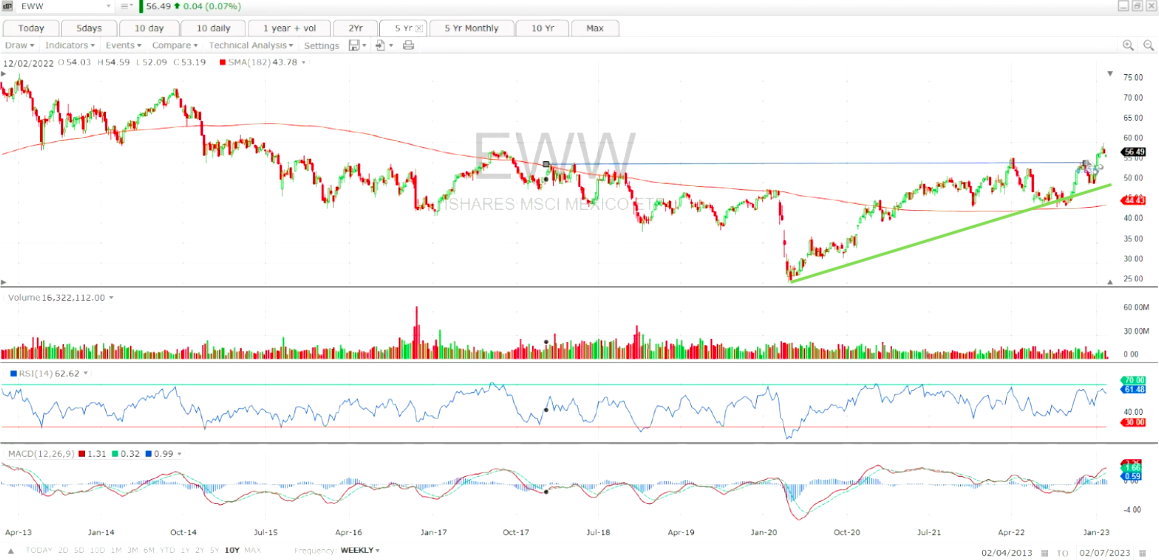Switch to the 5days tab
The width and height of the screenshot is (1159, 560).
[x=88, y=28]
